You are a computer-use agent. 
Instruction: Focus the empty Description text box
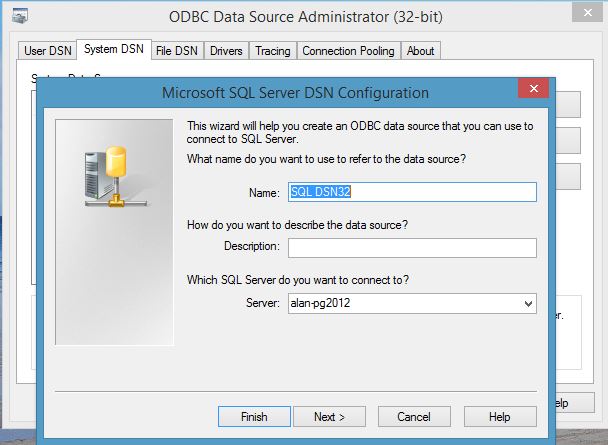[412, 248]
